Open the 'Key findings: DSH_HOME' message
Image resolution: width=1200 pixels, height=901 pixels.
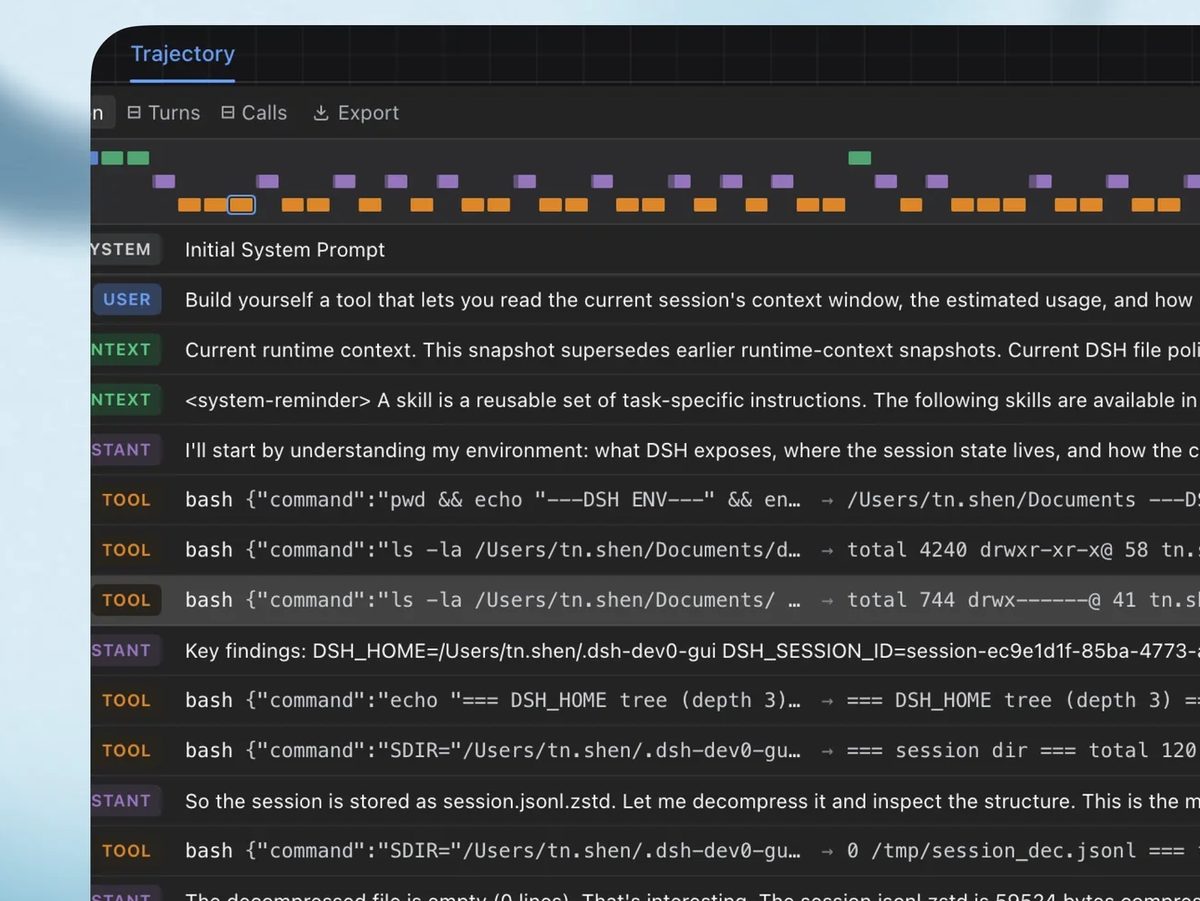[645, 650]
